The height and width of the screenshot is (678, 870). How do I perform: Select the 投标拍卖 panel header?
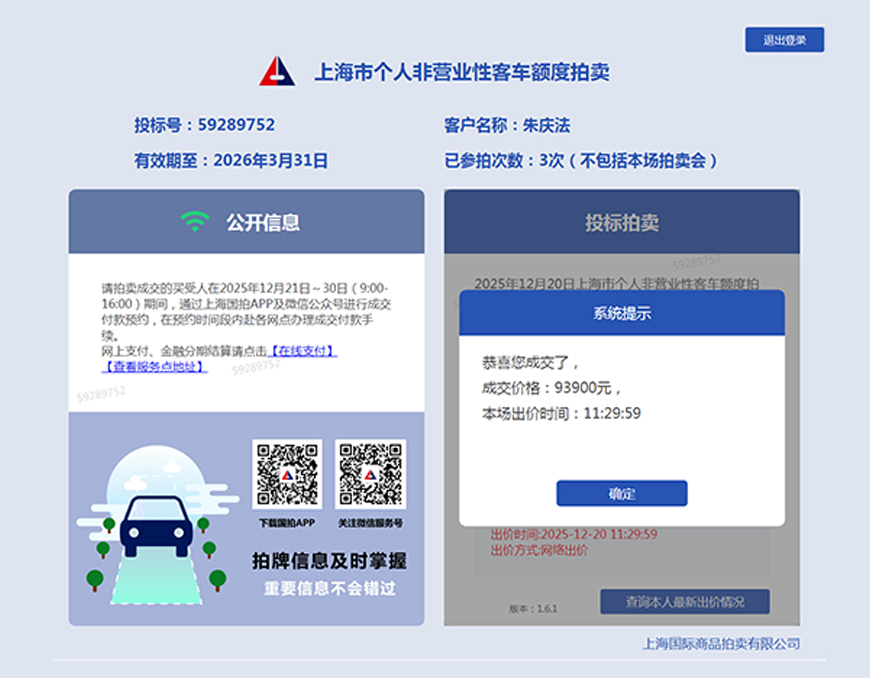point(621,222)
